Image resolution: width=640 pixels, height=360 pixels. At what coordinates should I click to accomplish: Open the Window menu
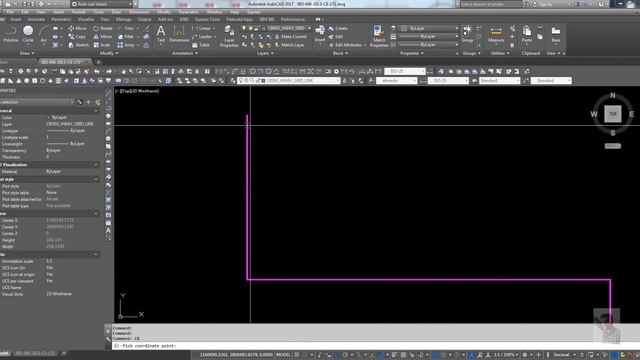[214, 12]
